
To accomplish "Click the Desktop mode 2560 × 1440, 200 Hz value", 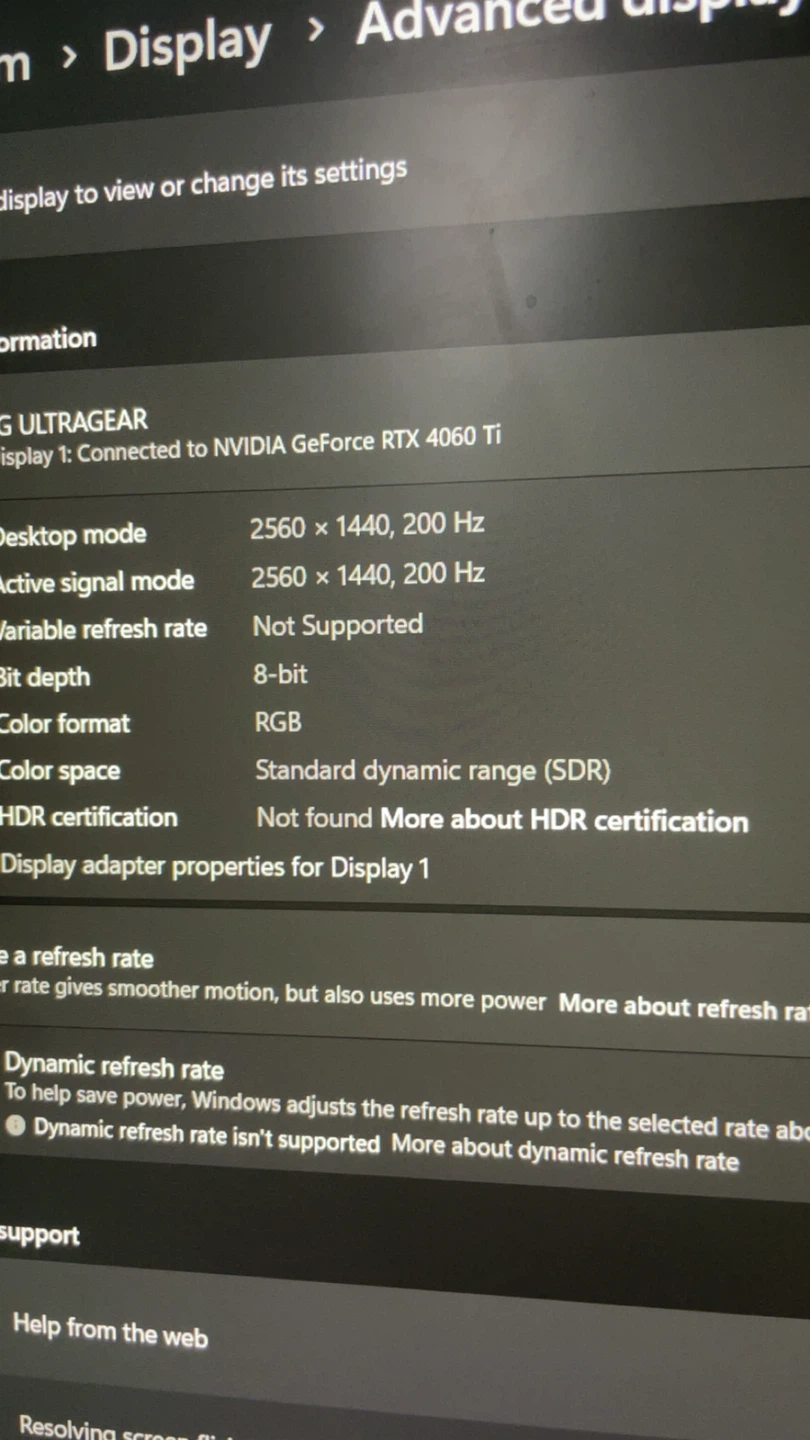I will pos(367,525).
